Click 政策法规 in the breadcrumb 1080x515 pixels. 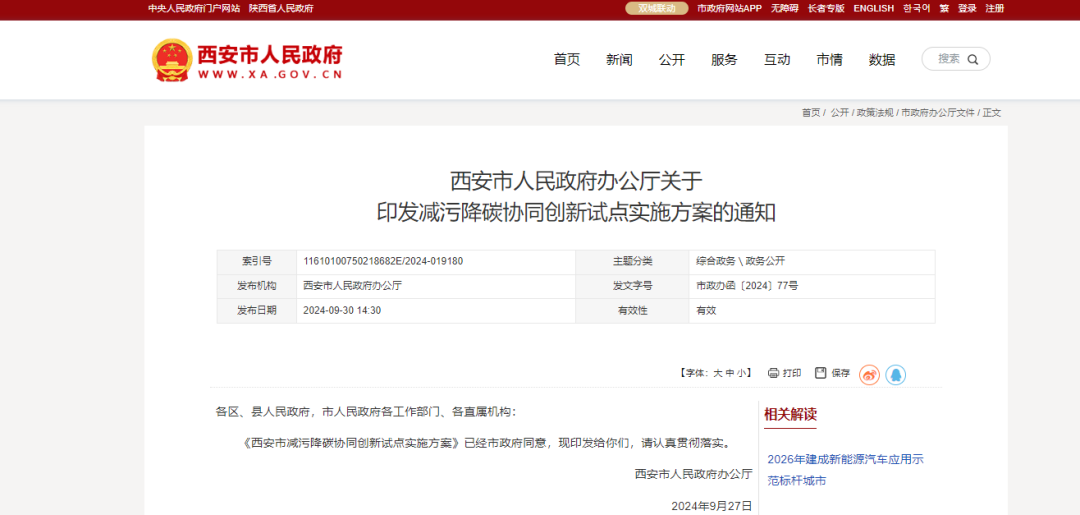874,113
